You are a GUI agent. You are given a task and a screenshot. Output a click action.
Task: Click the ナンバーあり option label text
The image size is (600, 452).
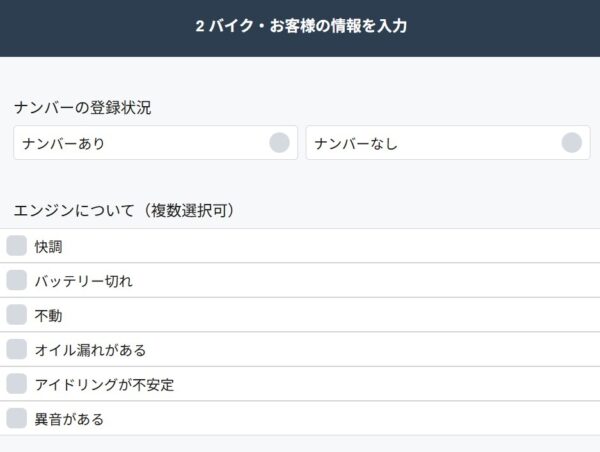click(64, 144)
